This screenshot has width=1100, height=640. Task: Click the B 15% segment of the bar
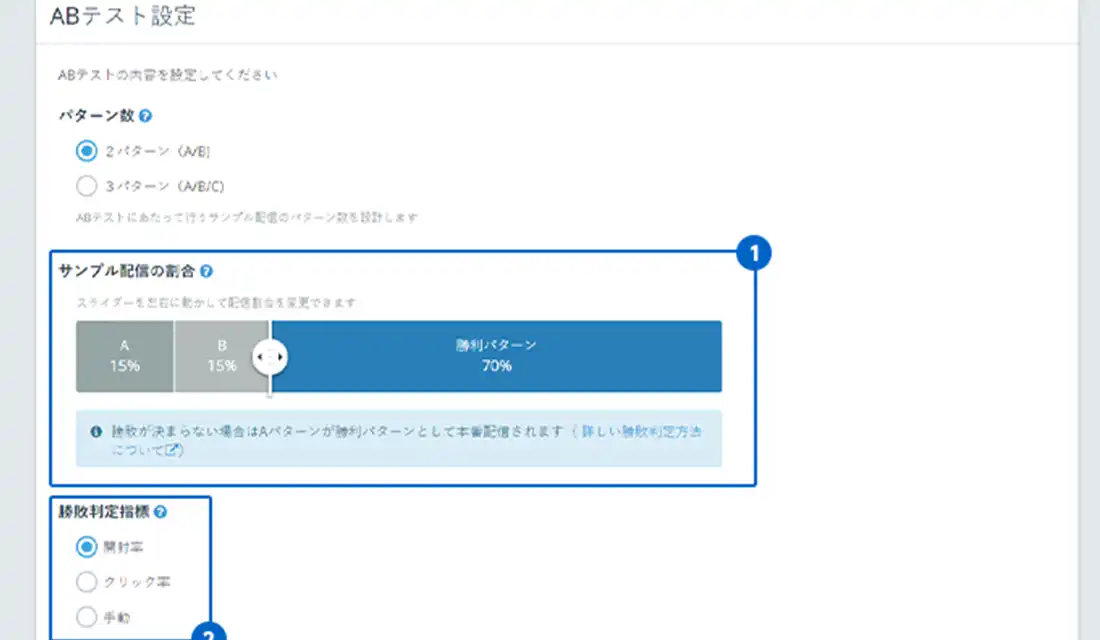222,356
